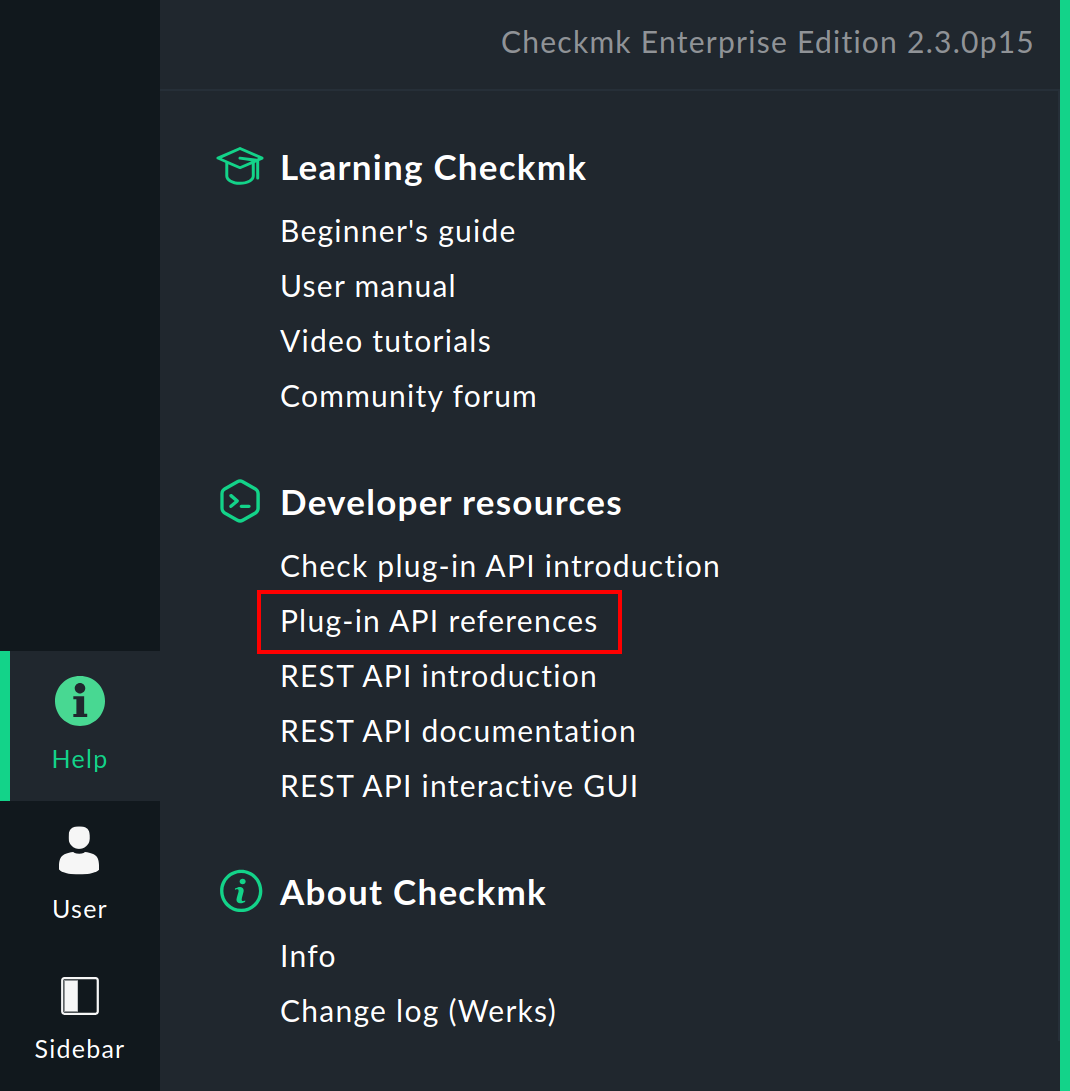The width and height of the screenshot is (1070, 1091).
Task: Click the Sidebar label in navigation bar
Action: [x=79, y=1049]
